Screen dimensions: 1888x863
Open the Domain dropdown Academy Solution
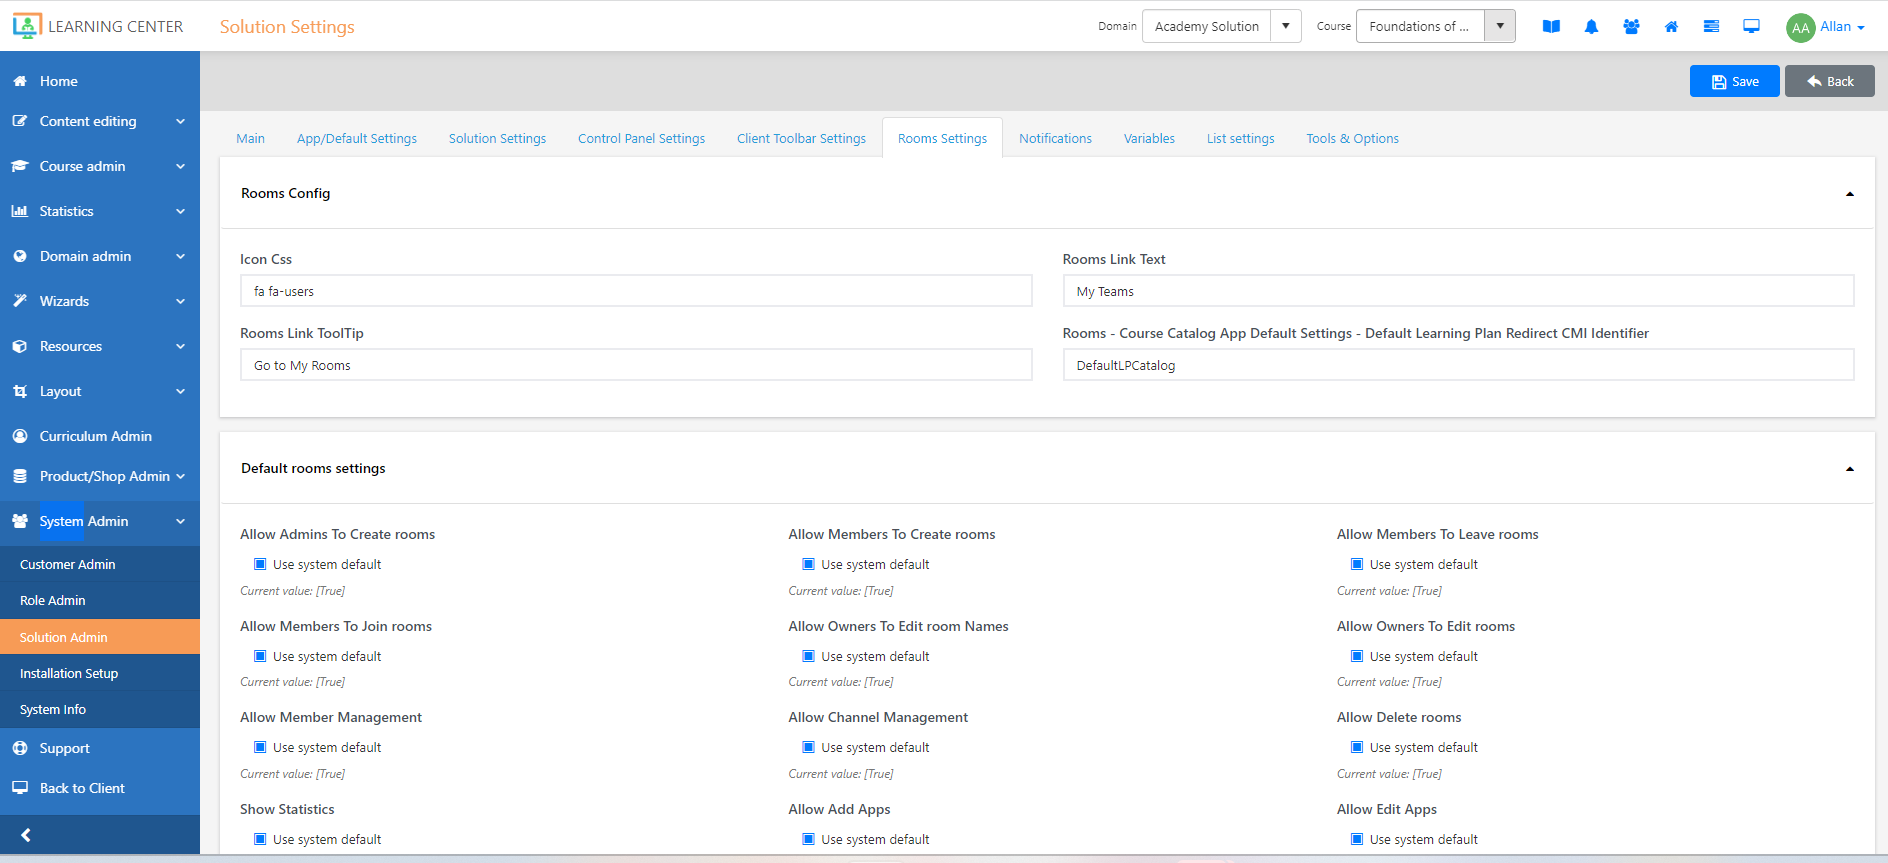1222,26
